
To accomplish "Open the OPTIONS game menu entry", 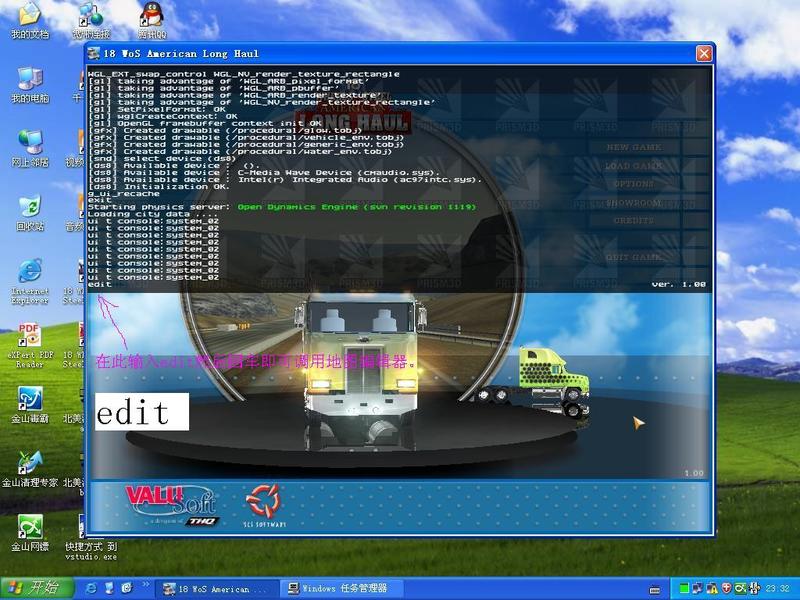I will pos(633,185).
